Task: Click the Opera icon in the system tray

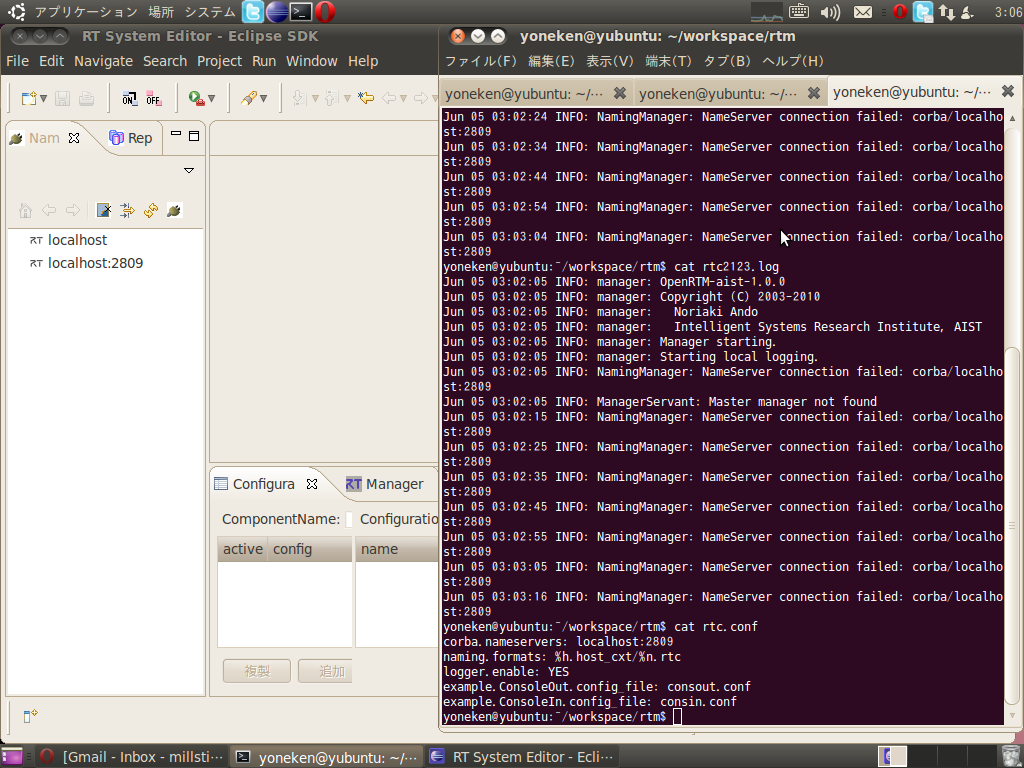Action: 900,12
